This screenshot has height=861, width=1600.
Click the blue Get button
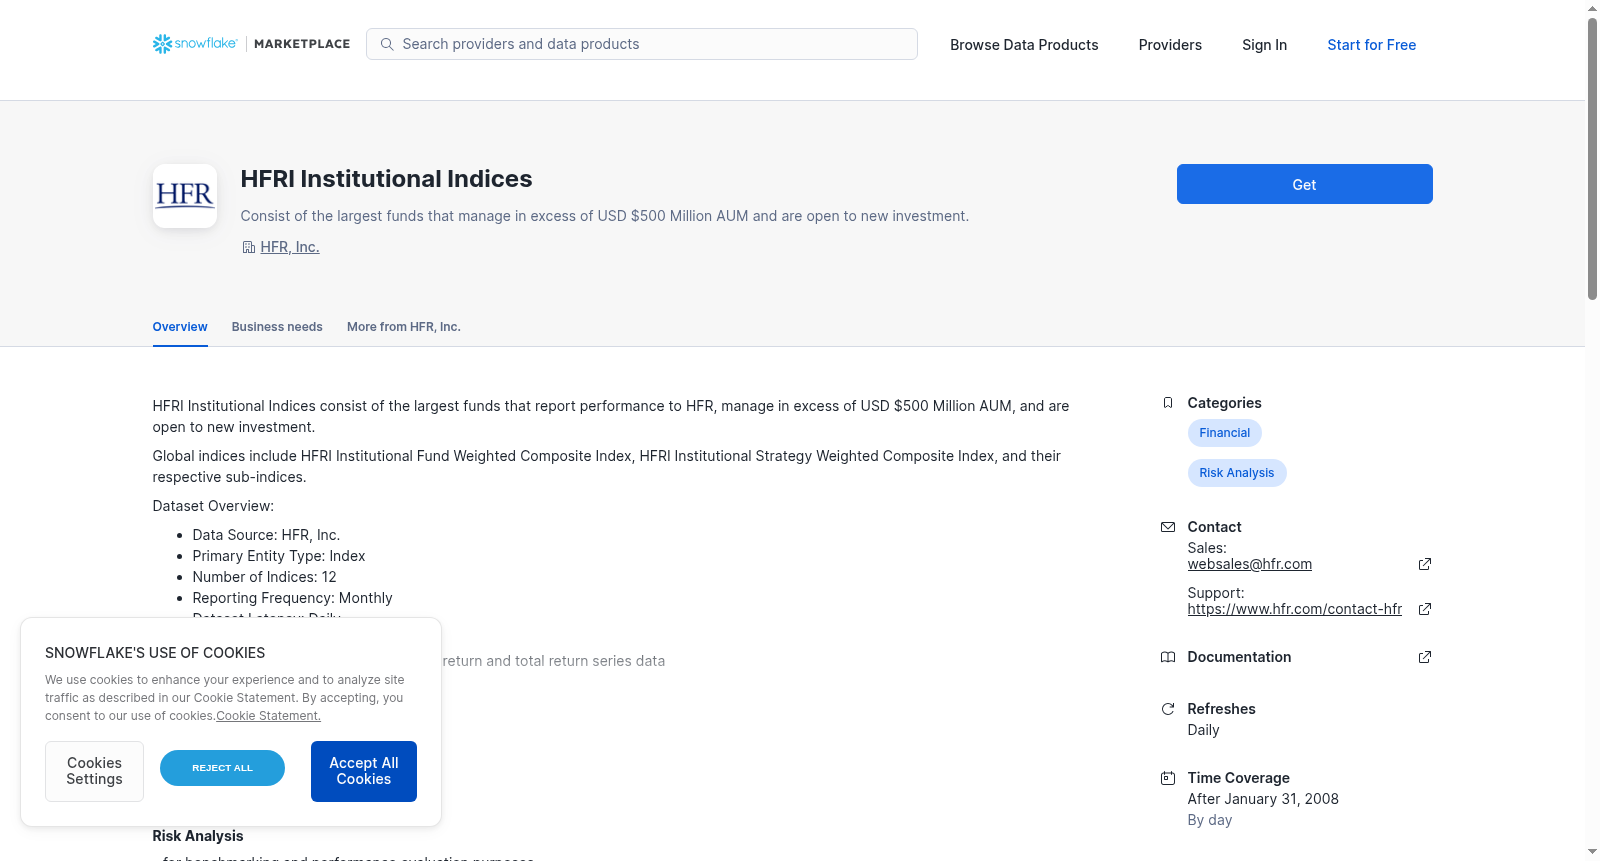1304,184
